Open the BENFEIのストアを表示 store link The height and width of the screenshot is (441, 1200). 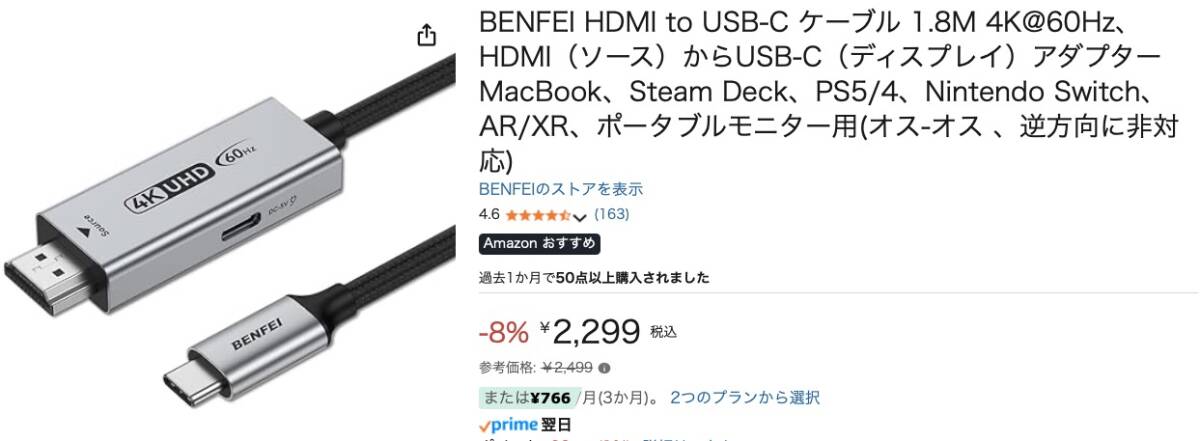tap(561, 189)
